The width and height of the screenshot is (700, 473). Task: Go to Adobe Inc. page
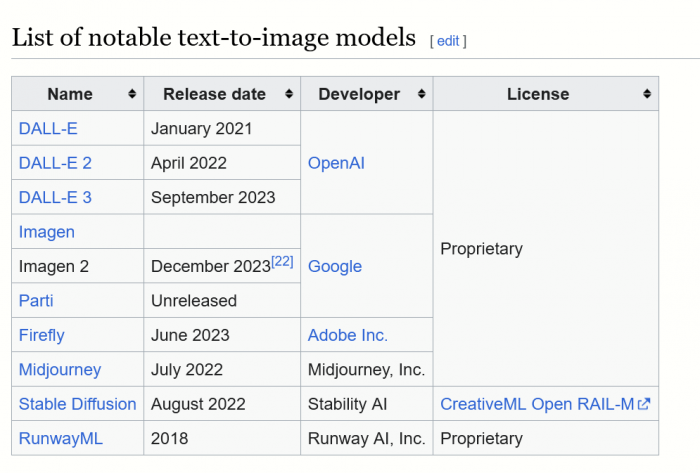click(347, 335)
